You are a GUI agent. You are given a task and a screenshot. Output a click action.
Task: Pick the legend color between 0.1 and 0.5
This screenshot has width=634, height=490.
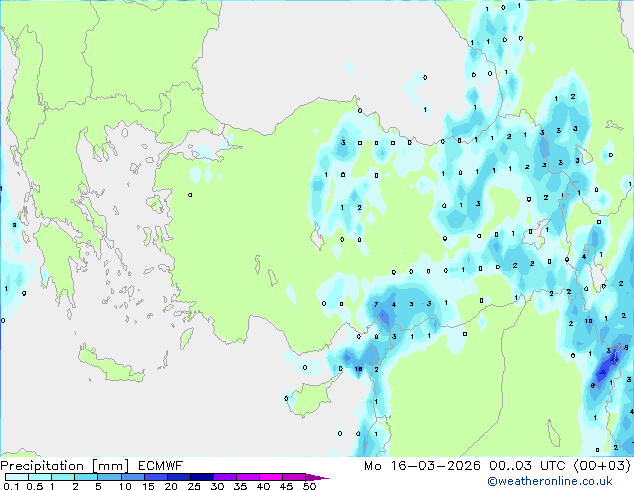point(17,477)
